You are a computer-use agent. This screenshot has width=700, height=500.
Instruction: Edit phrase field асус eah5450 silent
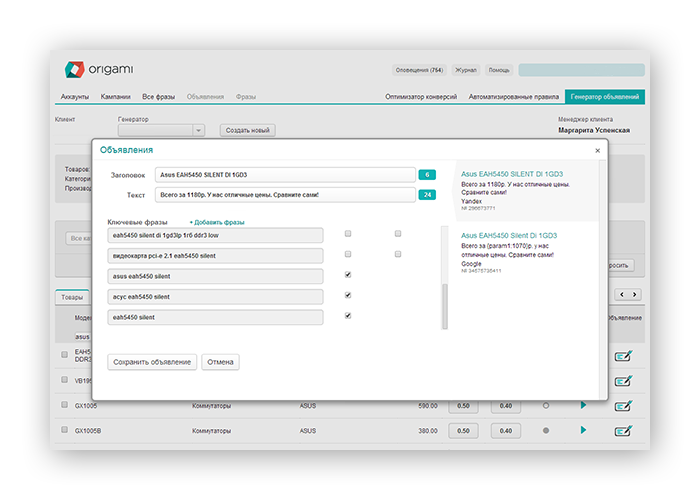[x=215, y=297]
